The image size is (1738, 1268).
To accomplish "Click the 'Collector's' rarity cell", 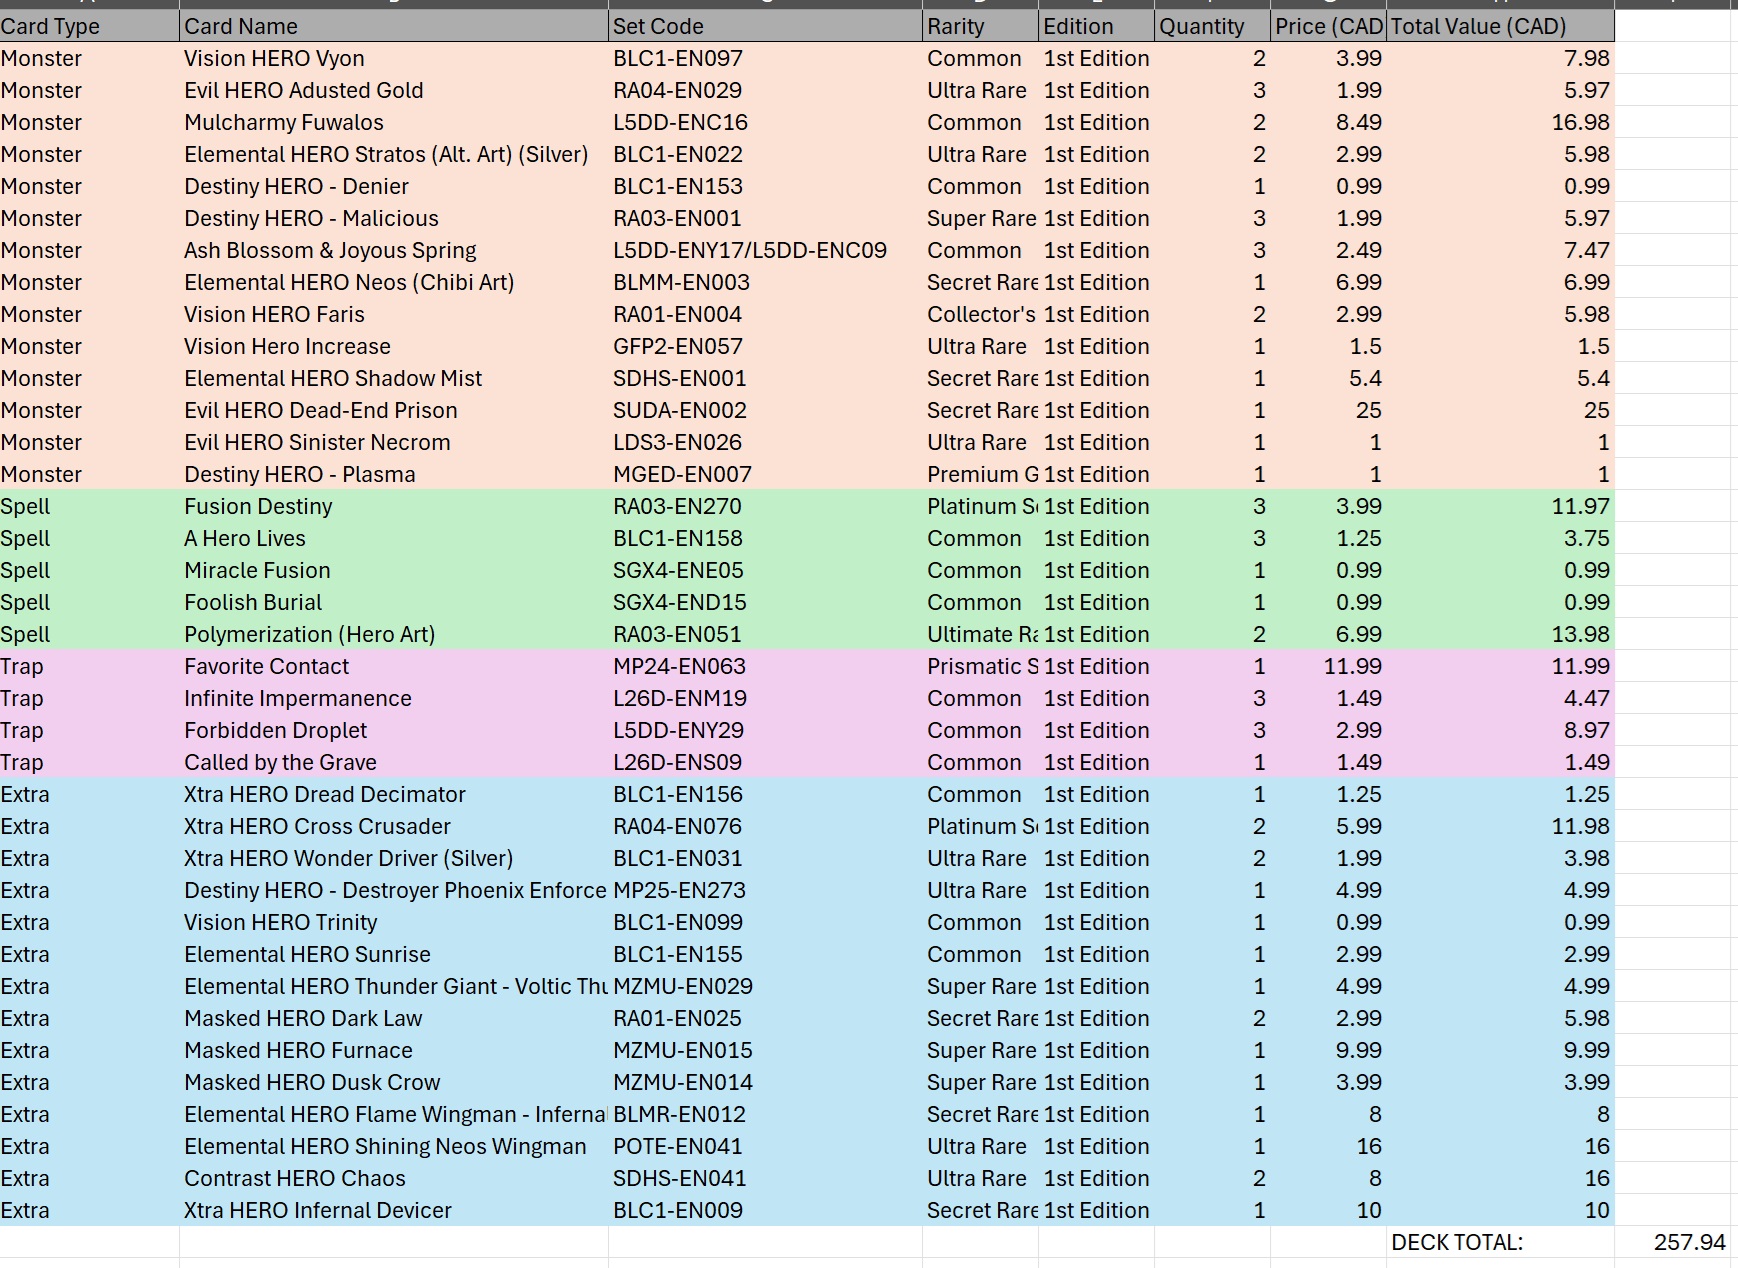I will pos(980,314).
